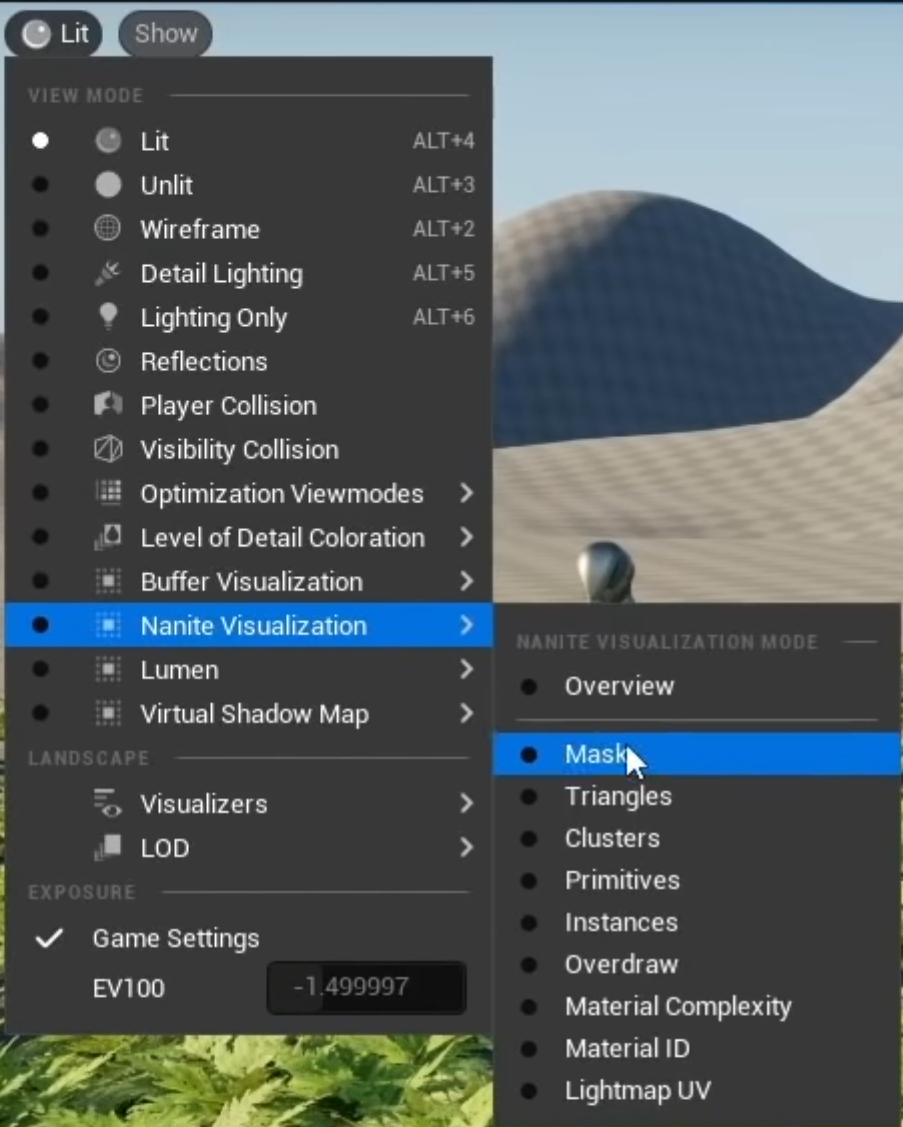This screenshot has height=1127, width=903.
Task: Expand the Buffer Visualization submenu arrow
Action: (x=466, y=581)
